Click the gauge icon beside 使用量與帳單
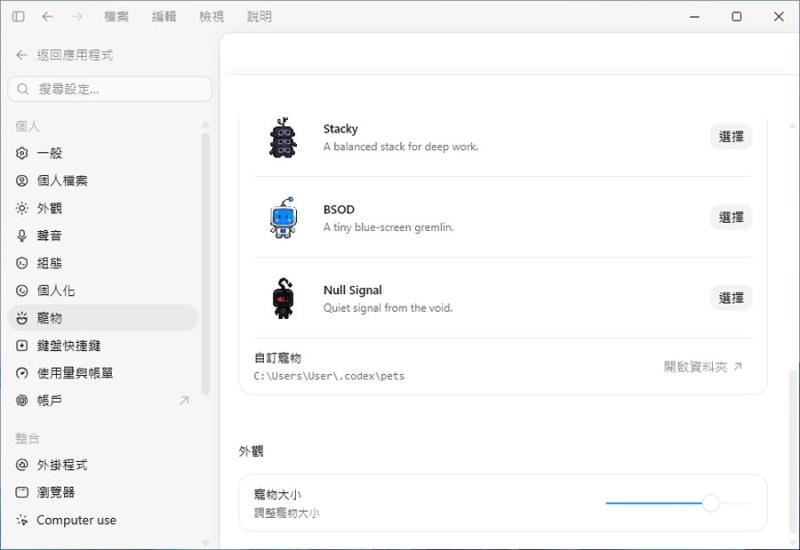Image resolution: width=800 pixels, height=550 pixels. point(22,373)
